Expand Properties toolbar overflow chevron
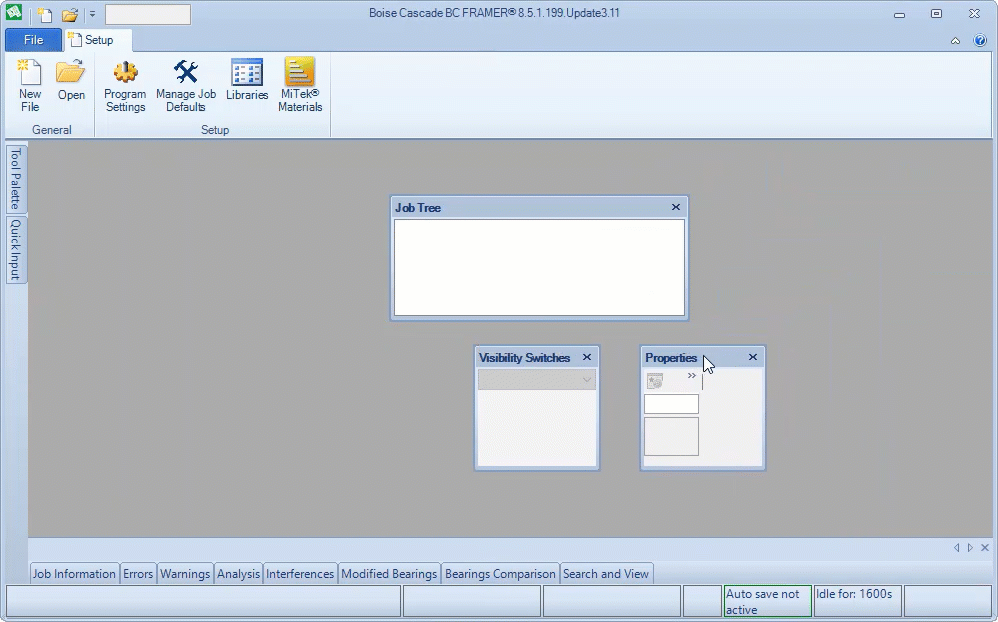 [692, 376]
